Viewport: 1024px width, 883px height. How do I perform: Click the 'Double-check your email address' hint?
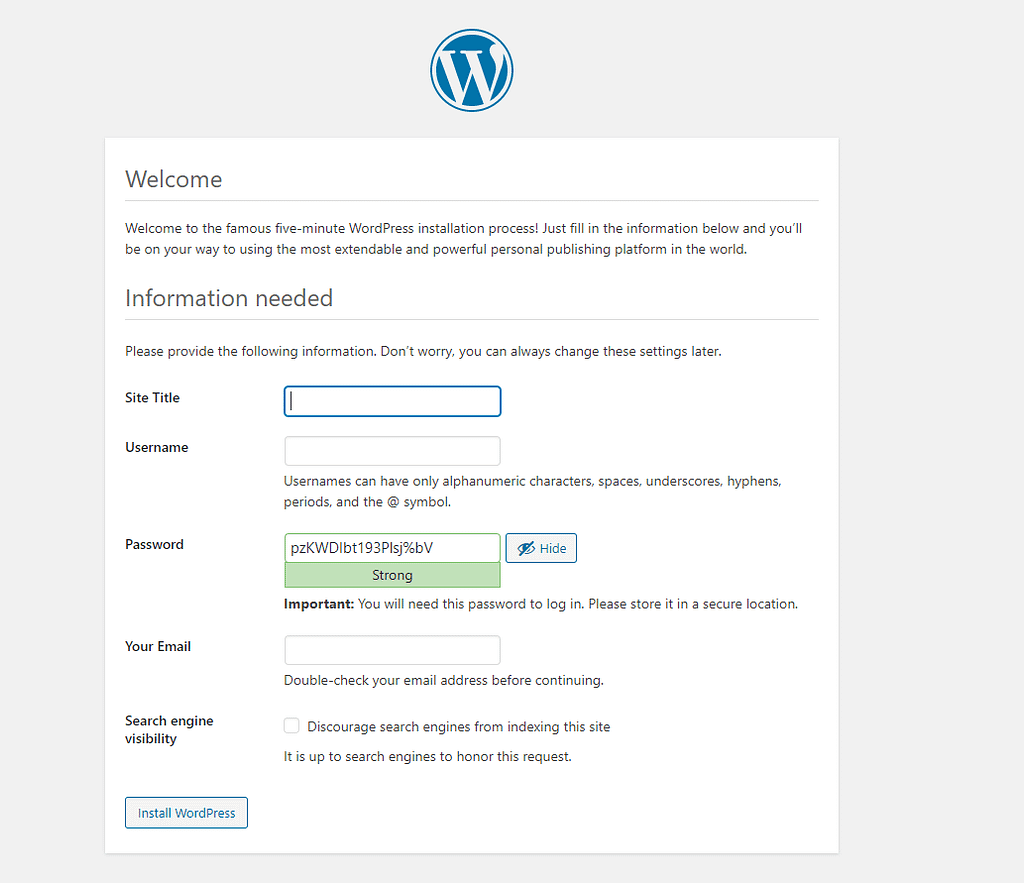coord(443,680)
